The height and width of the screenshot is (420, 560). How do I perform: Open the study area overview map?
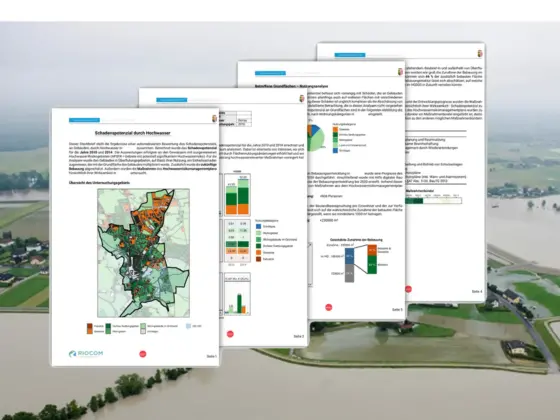[x=144, y=253]
